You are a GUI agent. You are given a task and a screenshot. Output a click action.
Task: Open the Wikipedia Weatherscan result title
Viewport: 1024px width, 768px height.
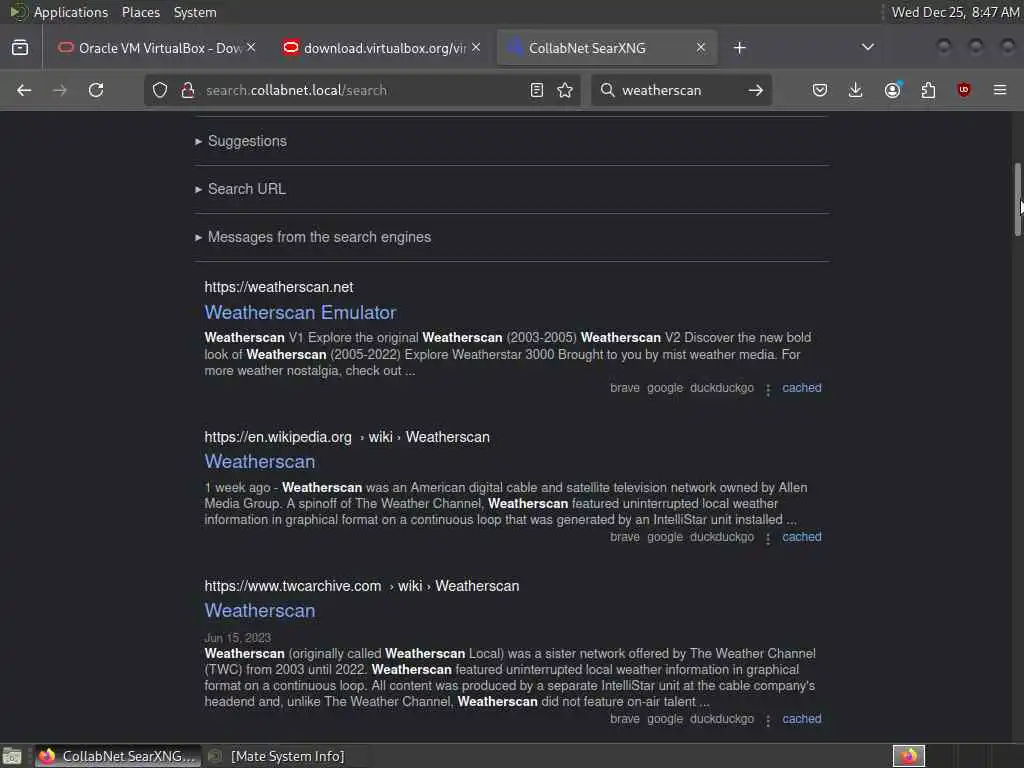[x=259, y=461]
